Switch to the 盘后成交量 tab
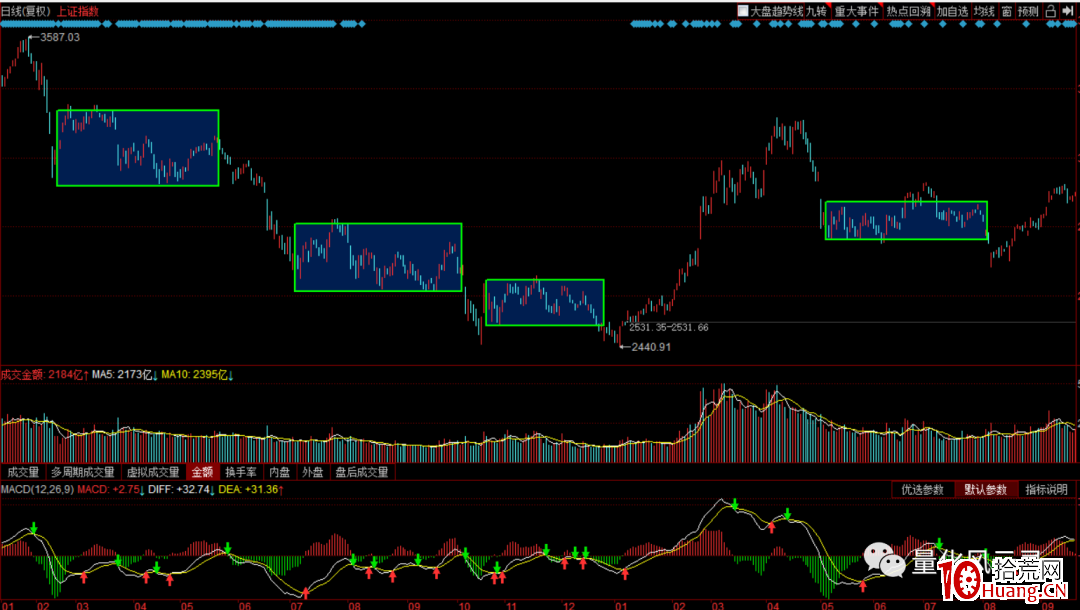Image resolution: width=1080 pixels, height=610 pixels. point(362,472)
